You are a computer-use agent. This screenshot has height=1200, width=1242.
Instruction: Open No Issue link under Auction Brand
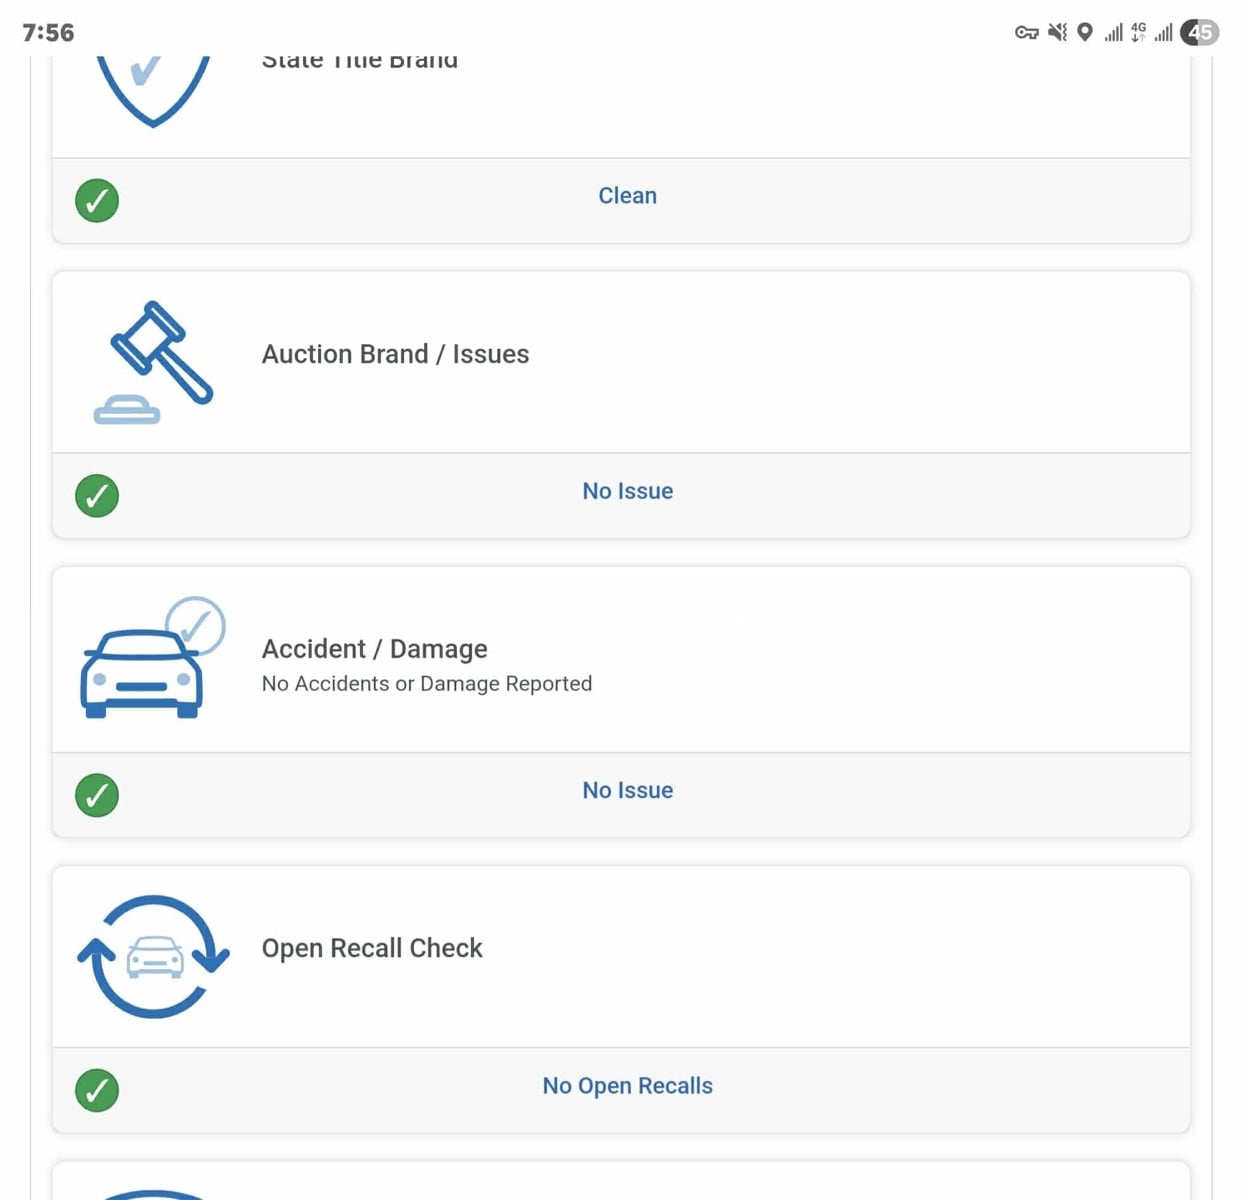(x=627, y=491)
